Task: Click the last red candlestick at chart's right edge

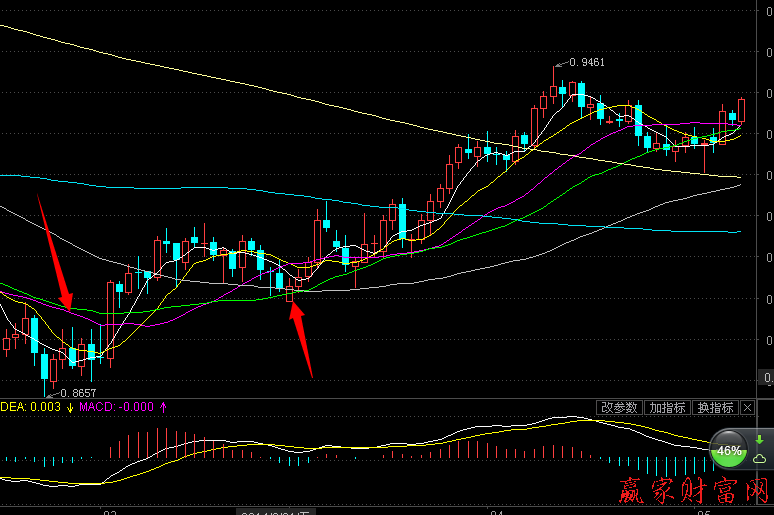Action: pos(742,110)
